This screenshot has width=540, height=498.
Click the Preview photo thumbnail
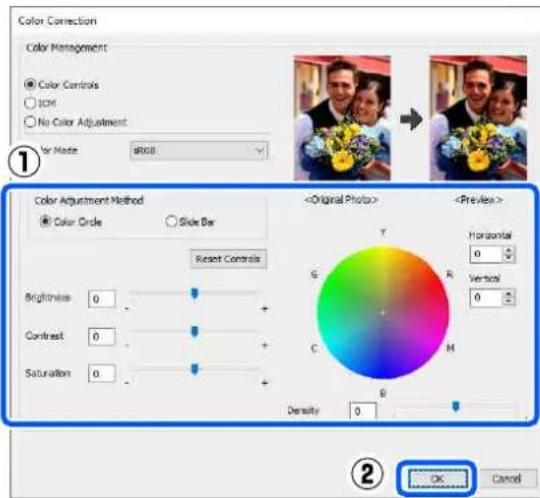coord(478,118)
